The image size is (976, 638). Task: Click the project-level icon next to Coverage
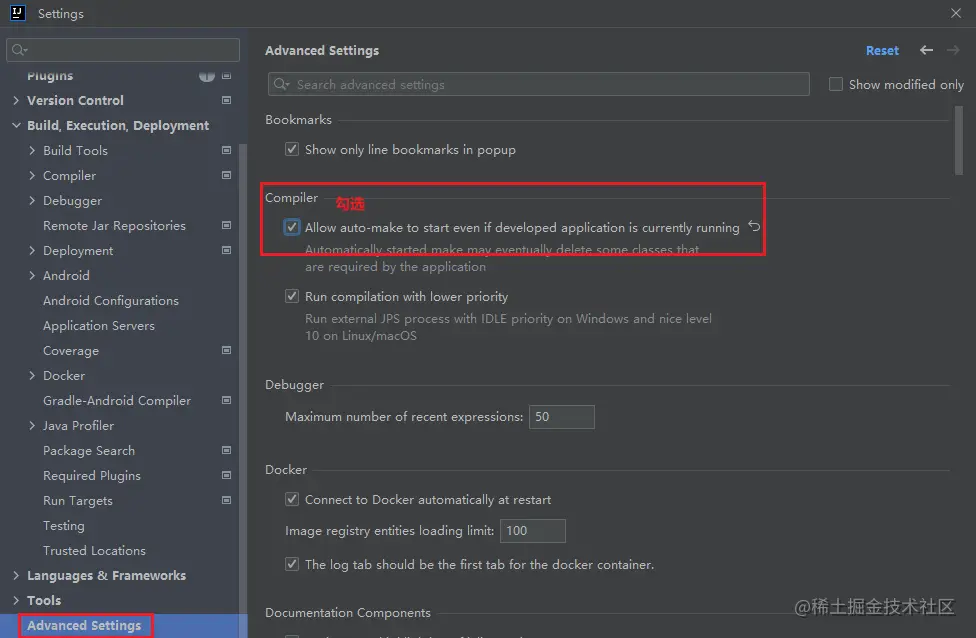tap(227, 350)
